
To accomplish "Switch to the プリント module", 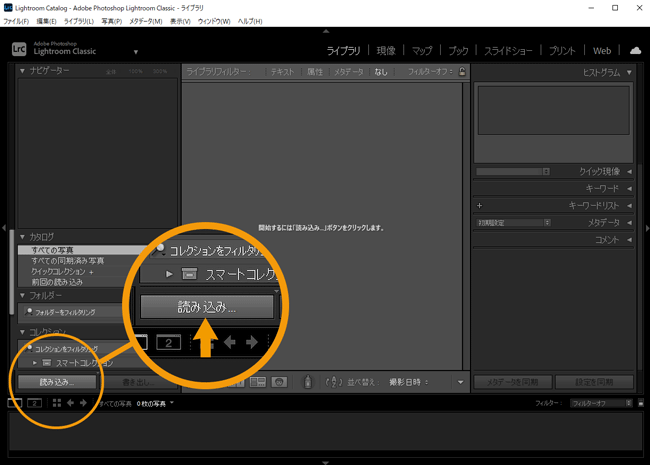I will click(x=563, y=51).
